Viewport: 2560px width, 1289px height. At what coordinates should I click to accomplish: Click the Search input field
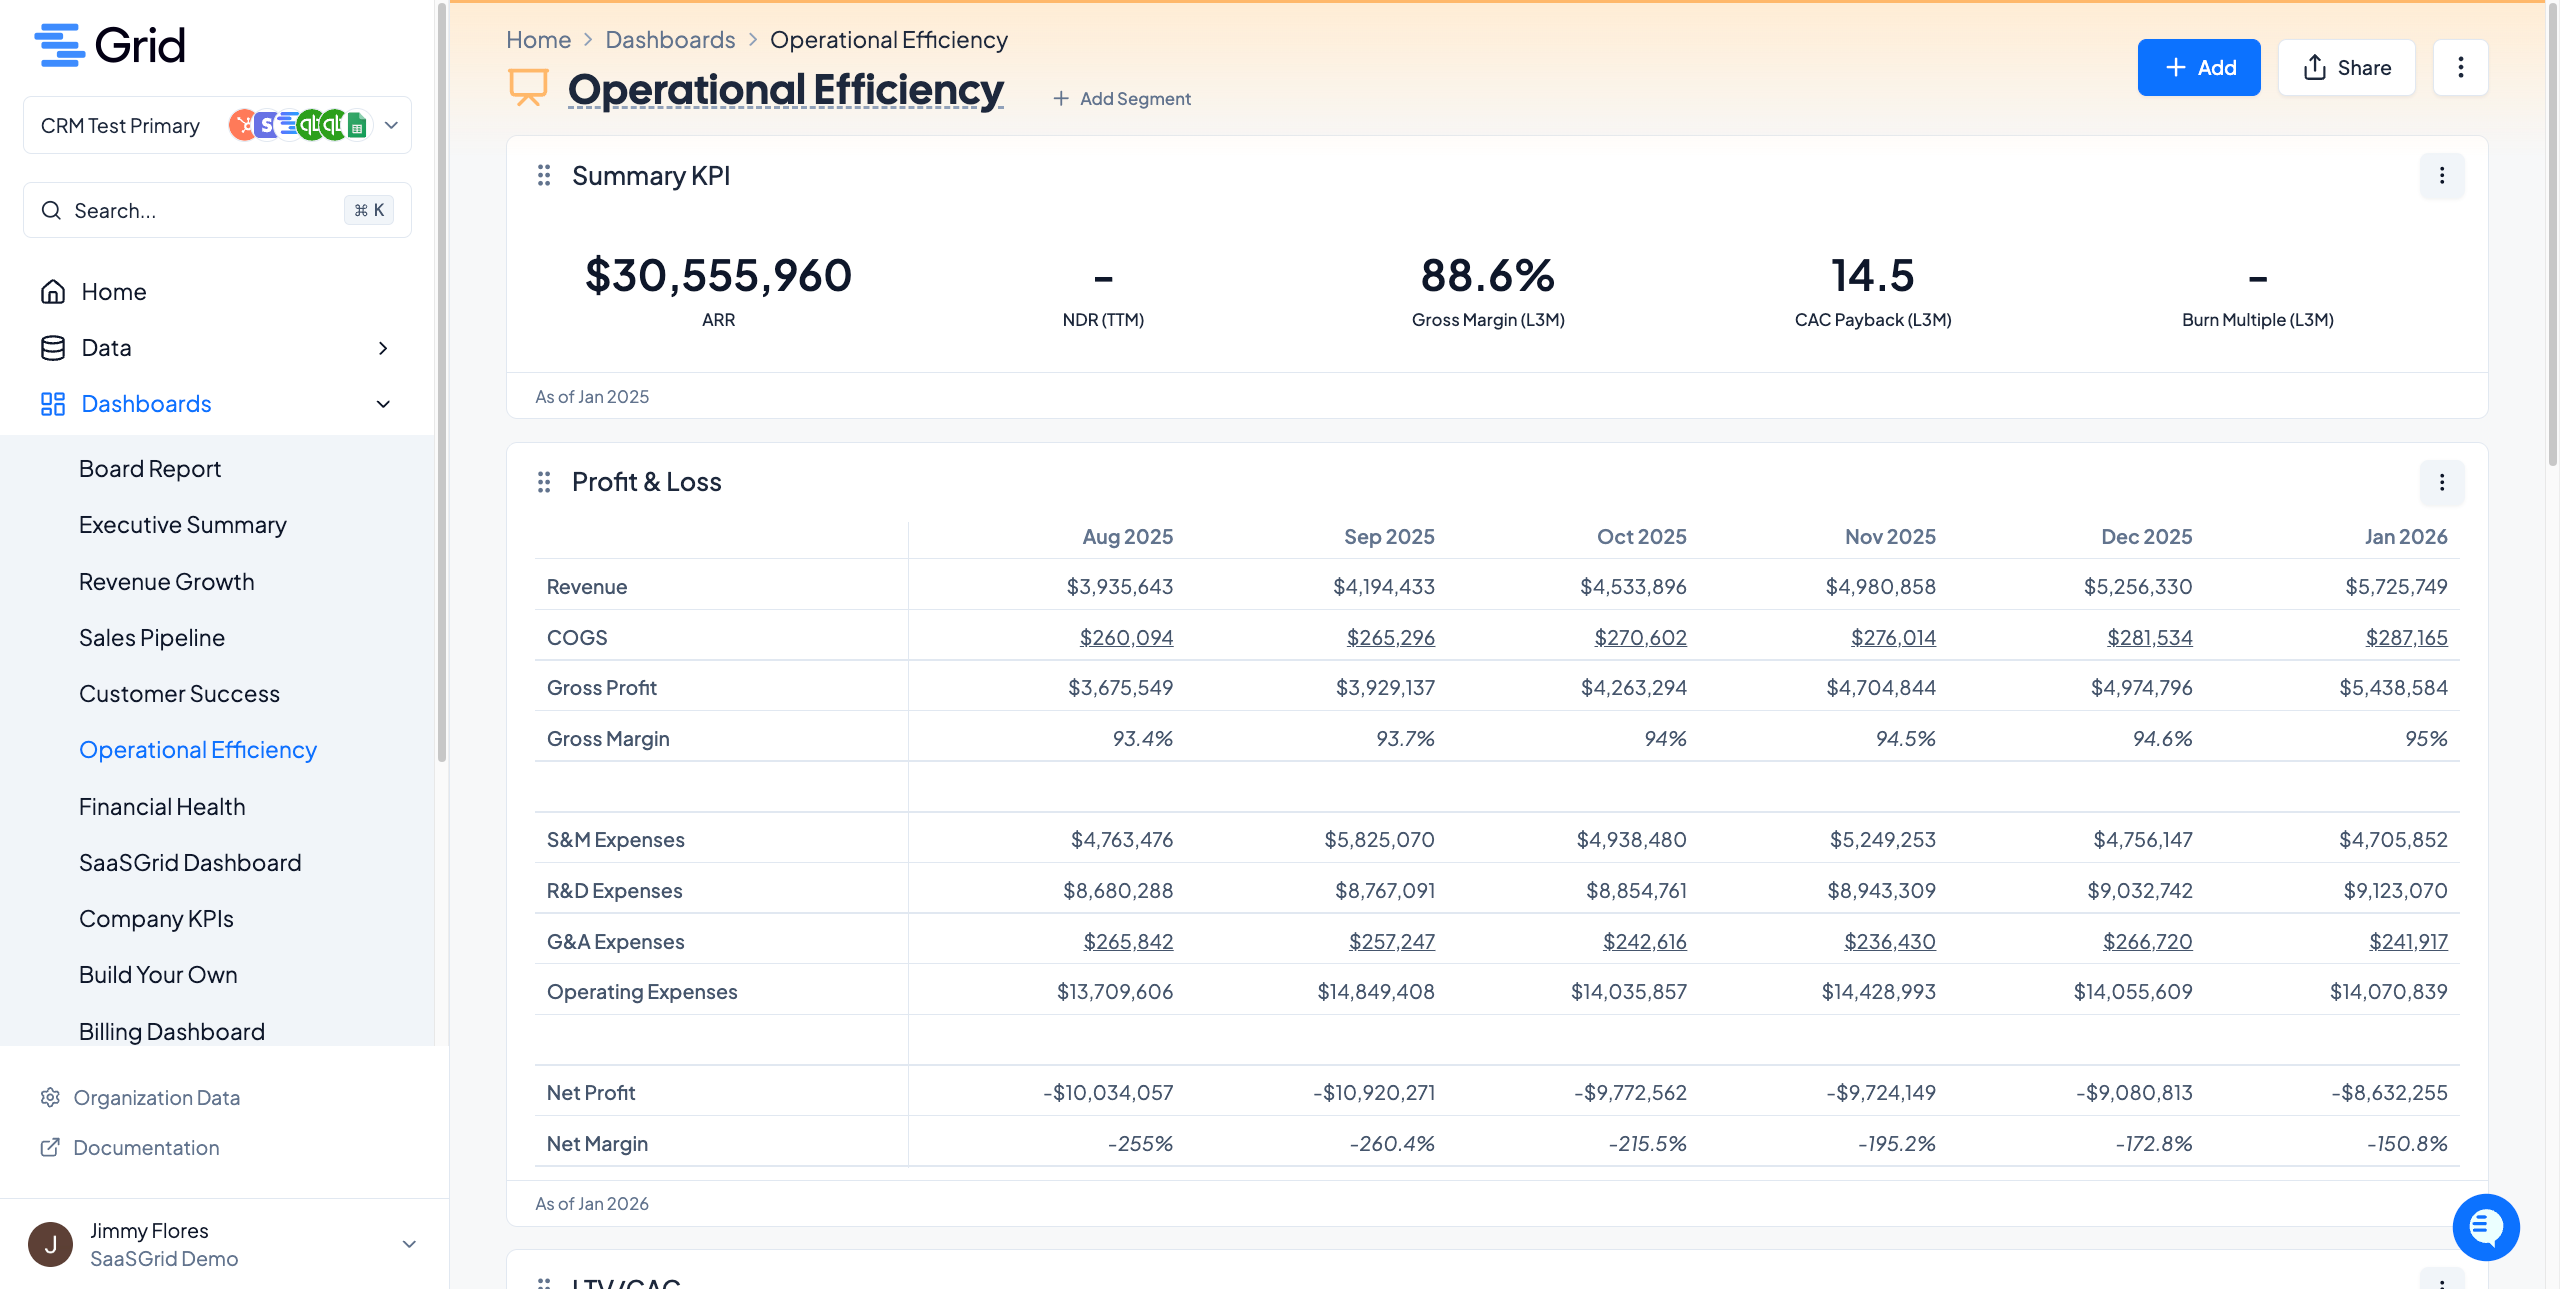click(200, 211)
